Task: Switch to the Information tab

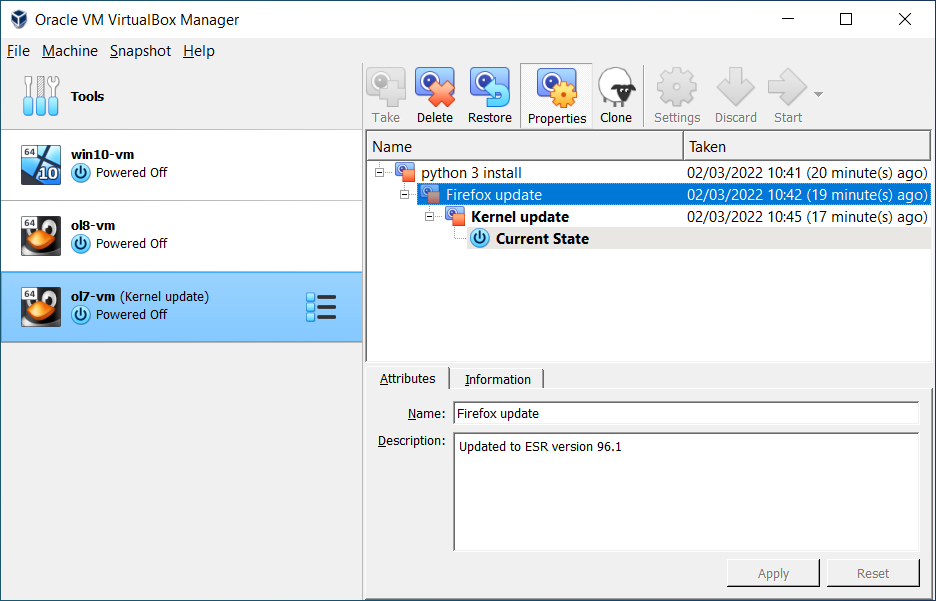Action: click(497, 379)
